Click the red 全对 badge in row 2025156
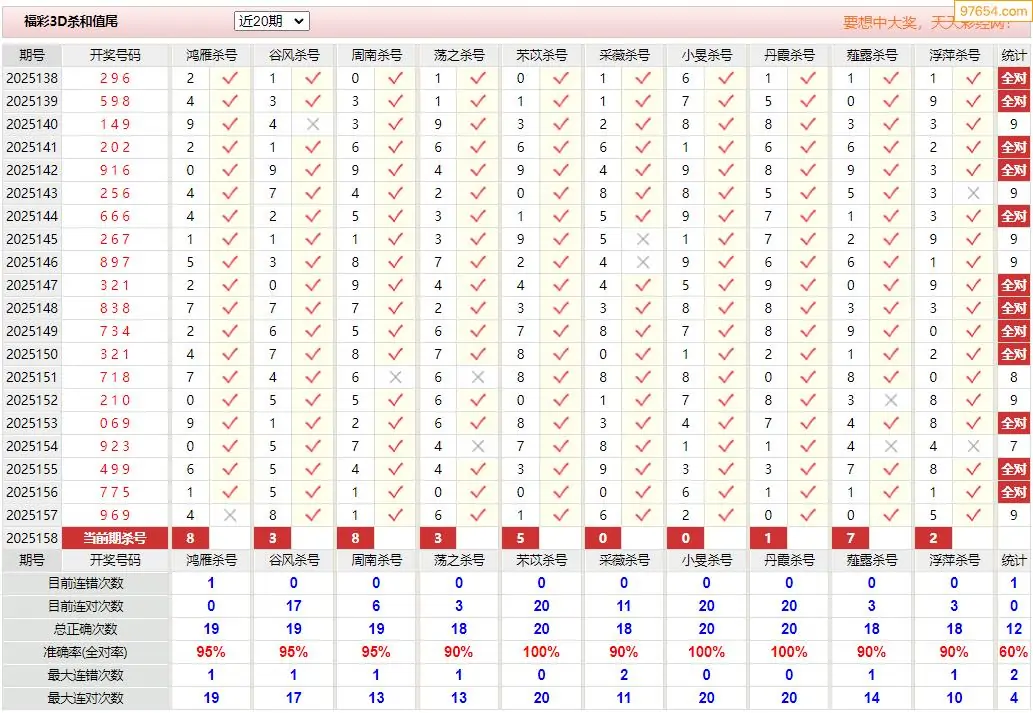The width and height of the screenshot is (1033, 713). 1014,492
